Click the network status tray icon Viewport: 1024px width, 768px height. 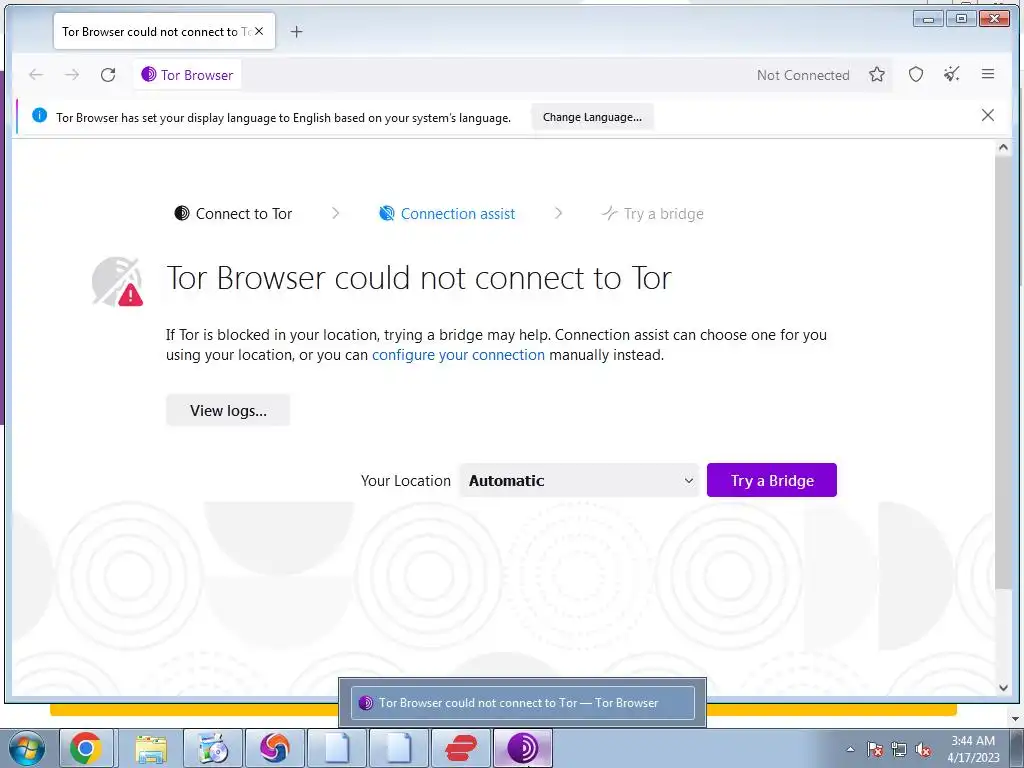[x=899, y=749]
